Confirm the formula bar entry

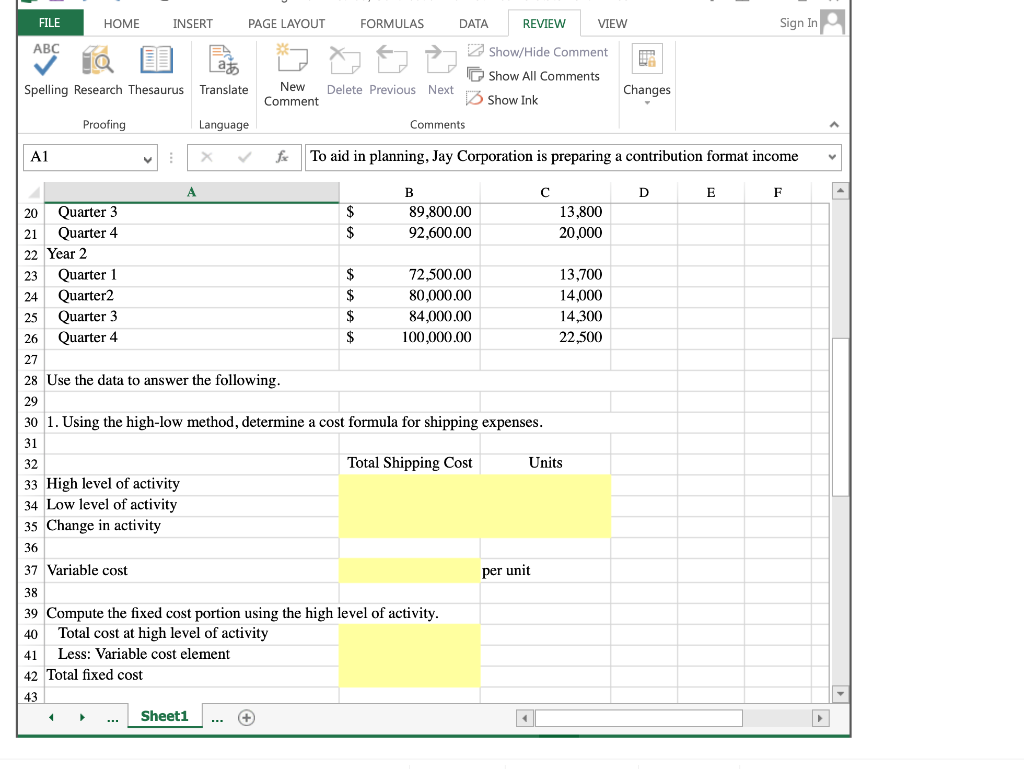pos(245,157)
